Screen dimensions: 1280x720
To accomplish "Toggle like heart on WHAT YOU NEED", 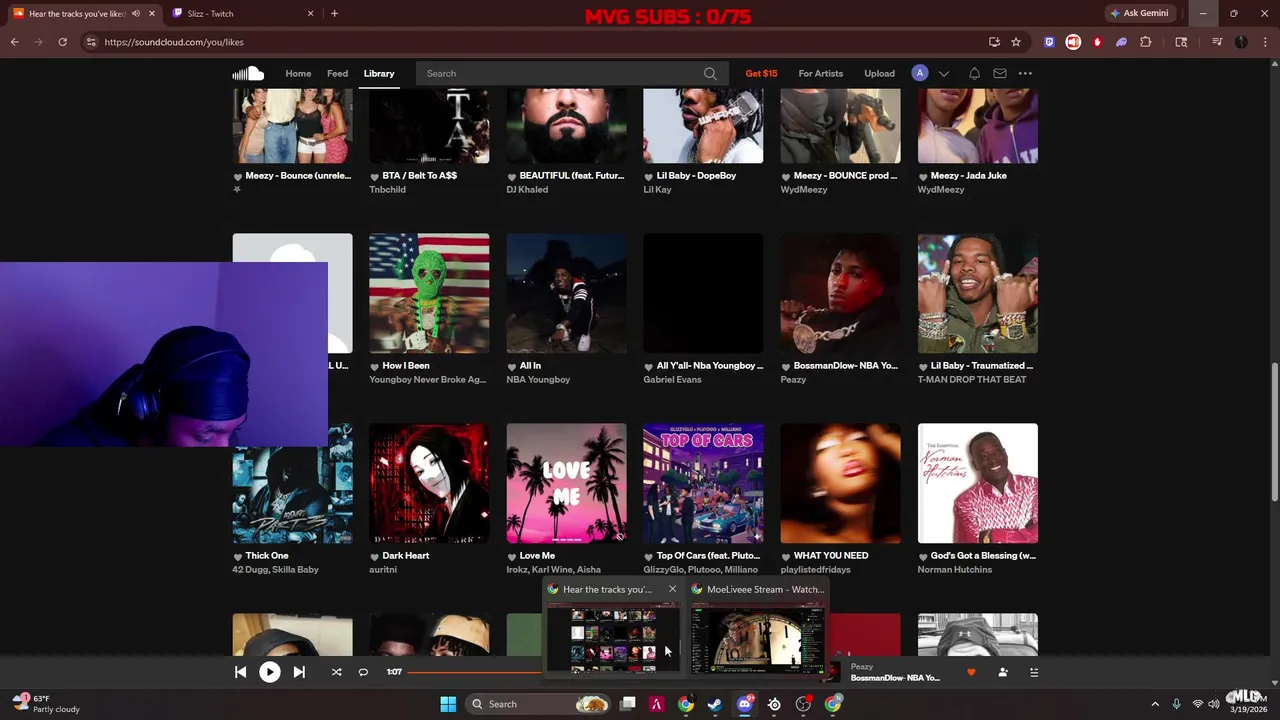I will [786, 556].
